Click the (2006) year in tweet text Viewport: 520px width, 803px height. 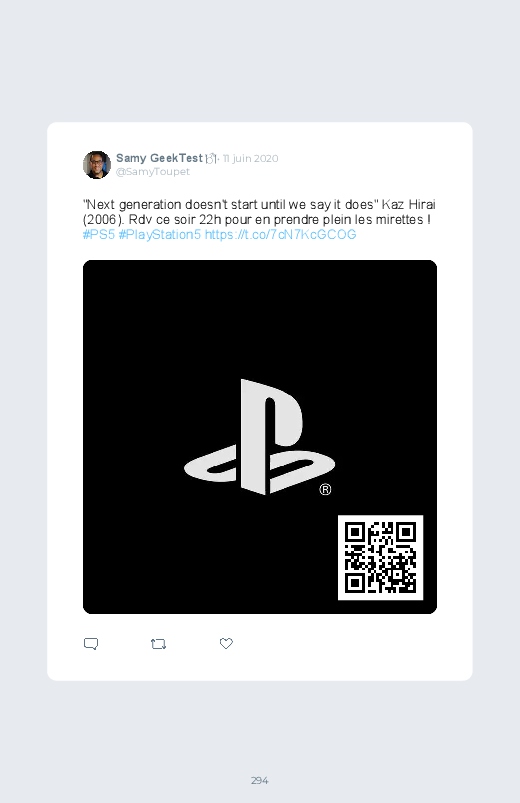pyautogui.click(x=102, y=220)
